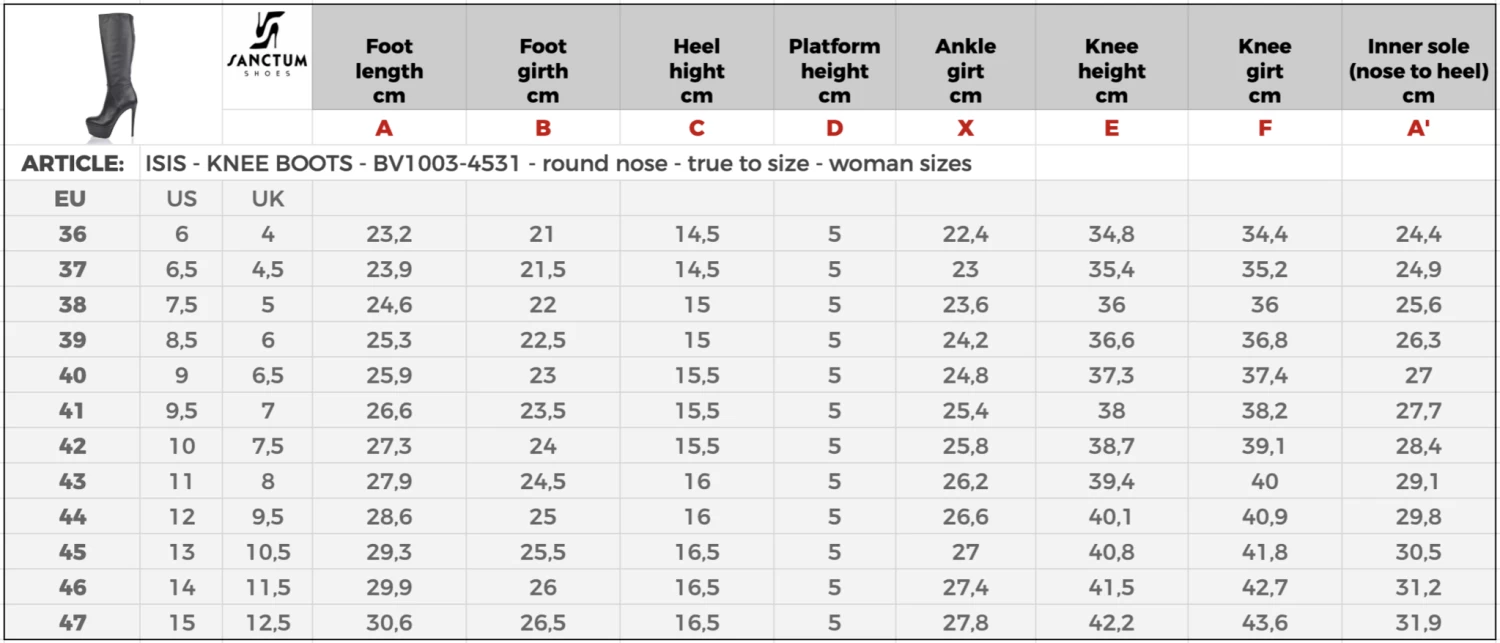Select the Ankle girt cm header
Viewport: 1500px width, 643px height.
tap(965, 71)
